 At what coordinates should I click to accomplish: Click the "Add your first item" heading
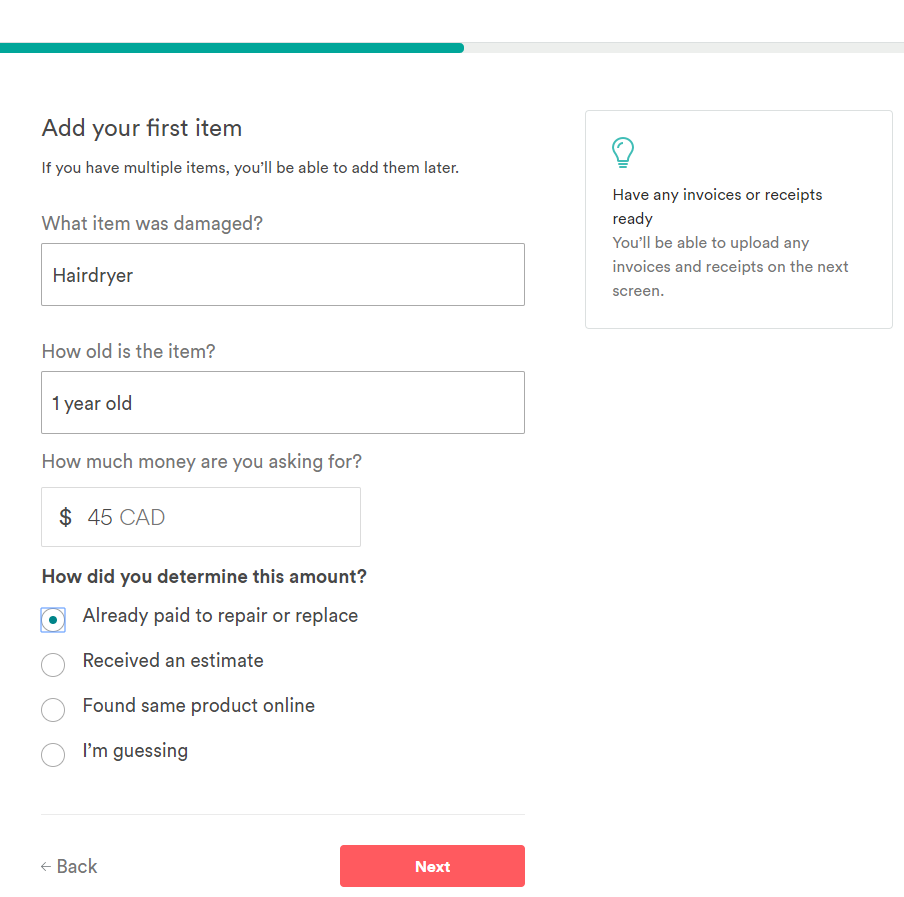click(x=142, y=128)
